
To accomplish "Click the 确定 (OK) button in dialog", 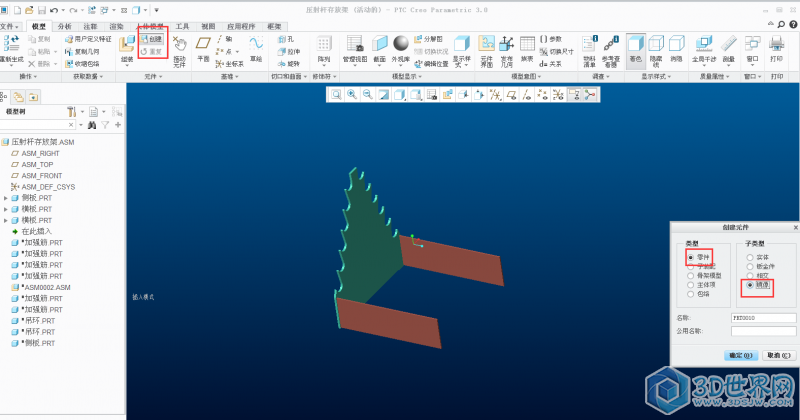I will pos(737,354).
